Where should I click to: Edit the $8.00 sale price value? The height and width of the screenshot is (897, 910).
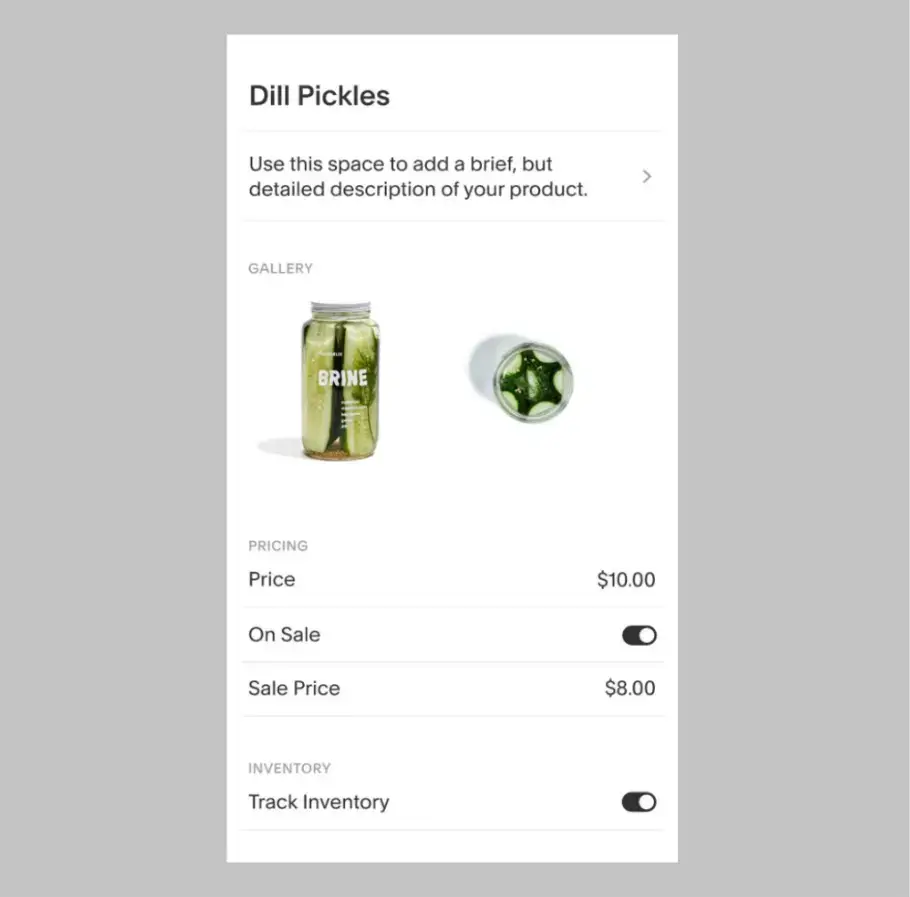coord(630,688)
